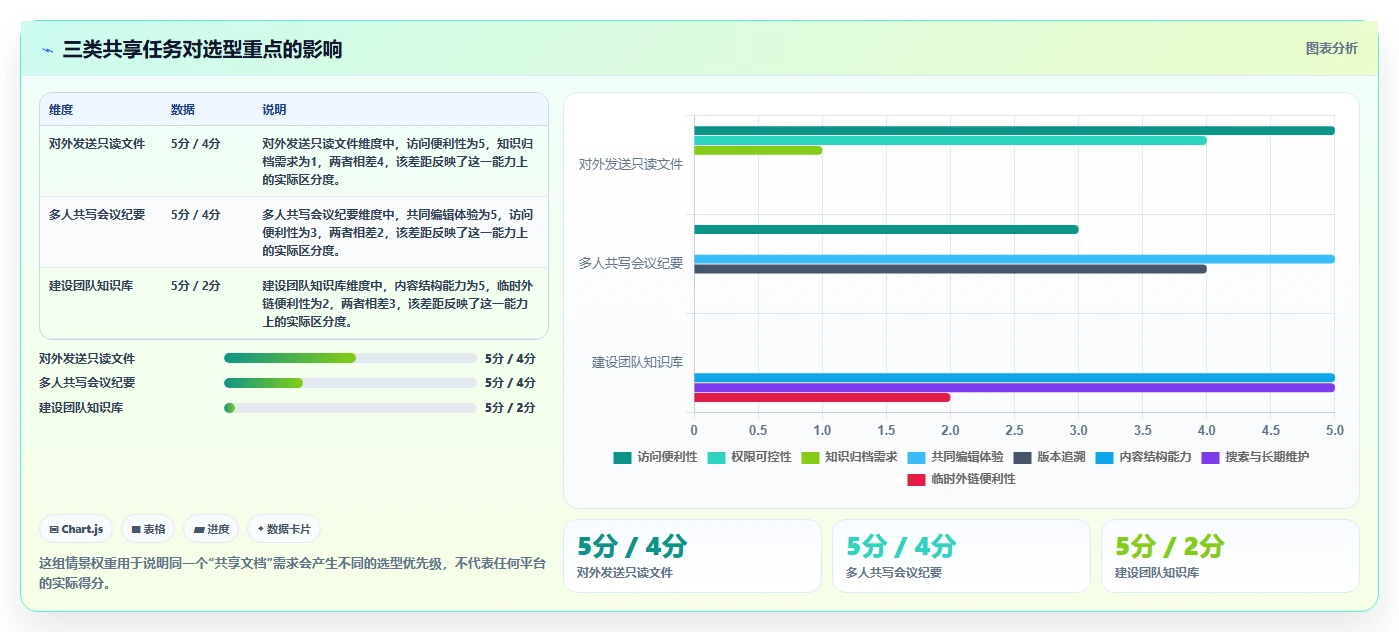Click the 多人共写会议纪要 y-axis label
The height and width of the screenshot is (632, 1399).
pos(631,264)
